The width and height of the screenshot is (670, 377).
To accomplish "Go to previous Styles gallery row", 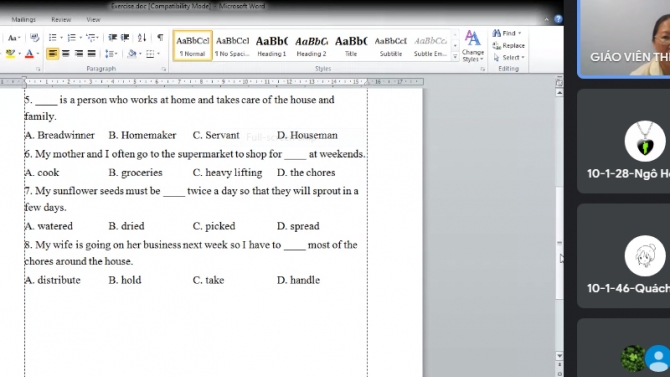I will tap(455, 34).
